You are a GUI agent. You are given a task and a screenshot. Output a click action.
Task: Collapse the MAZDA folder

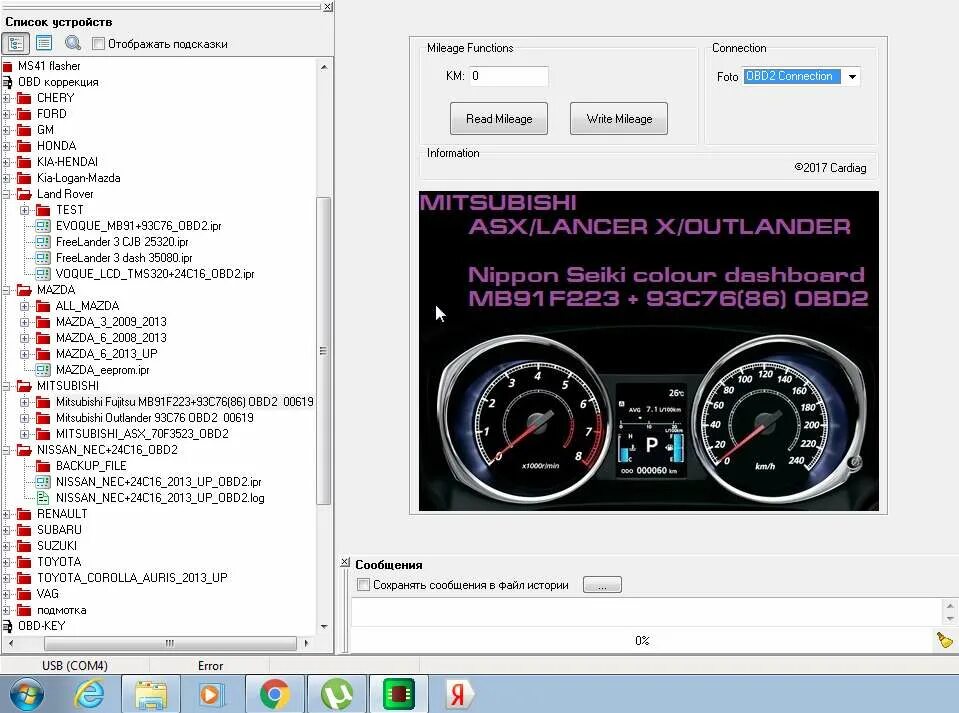6,290
